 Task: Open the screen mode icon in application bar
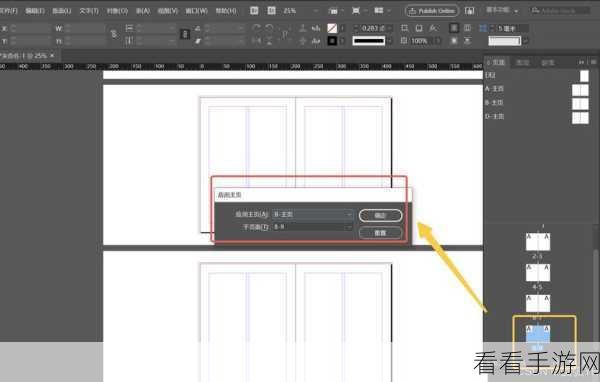pyautogui.click(x=356, y=11)
